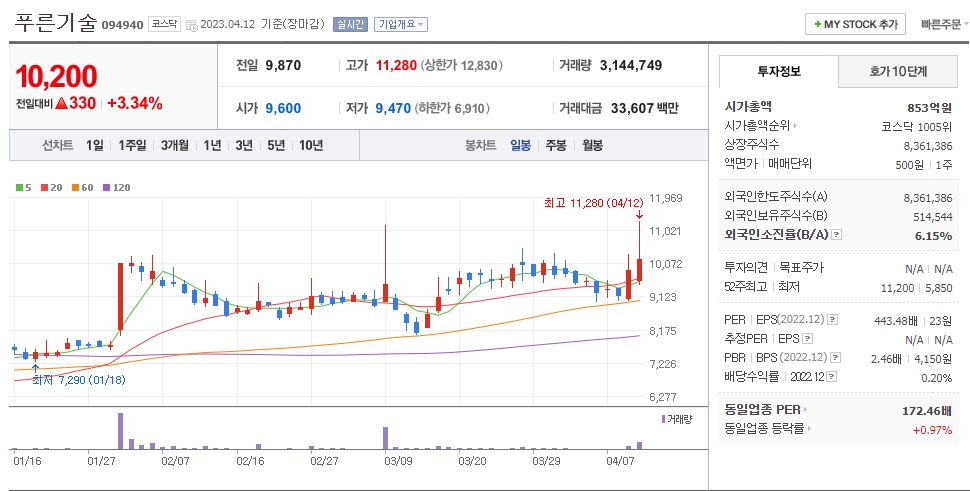
Task: Click the help icon next to 추정PER EPS
Action: 807,339
